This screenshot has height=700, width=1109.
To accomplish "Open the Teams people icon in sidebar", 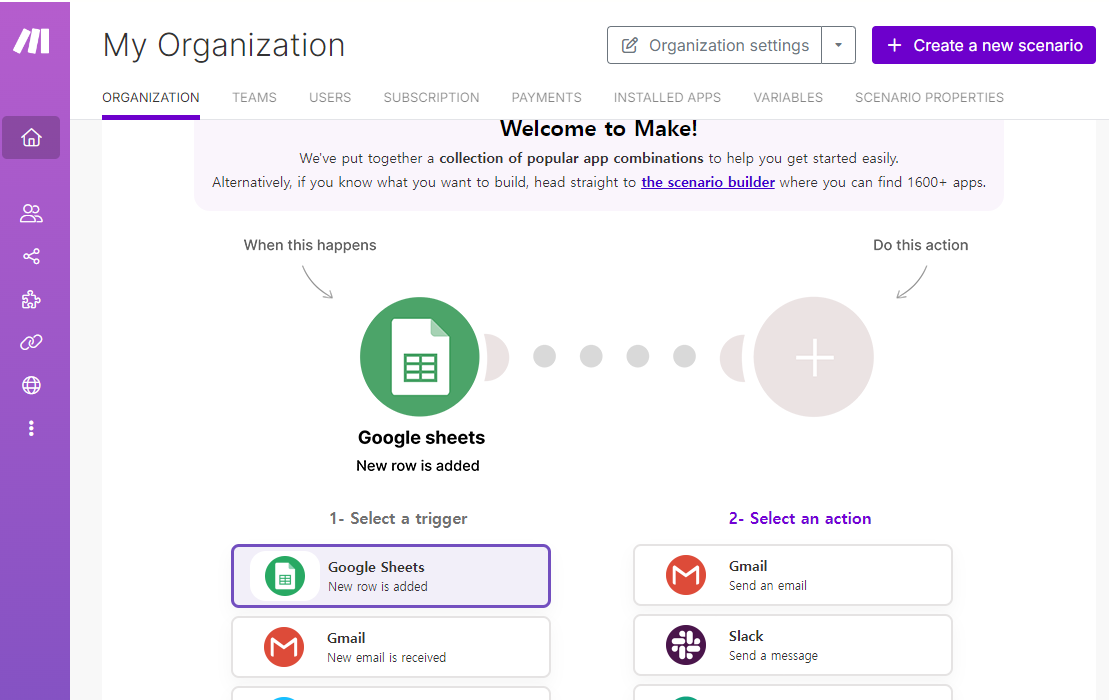I will pyautogui.click(x=31, y=214).
